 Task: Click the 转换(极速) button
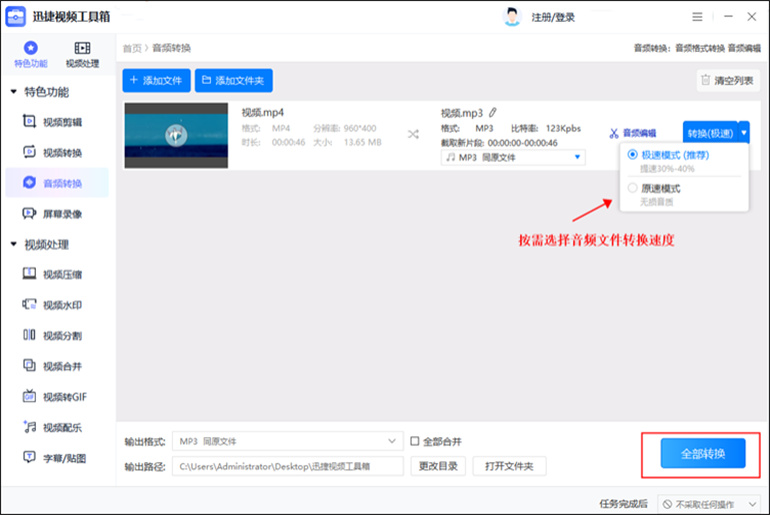coord(710,133)
